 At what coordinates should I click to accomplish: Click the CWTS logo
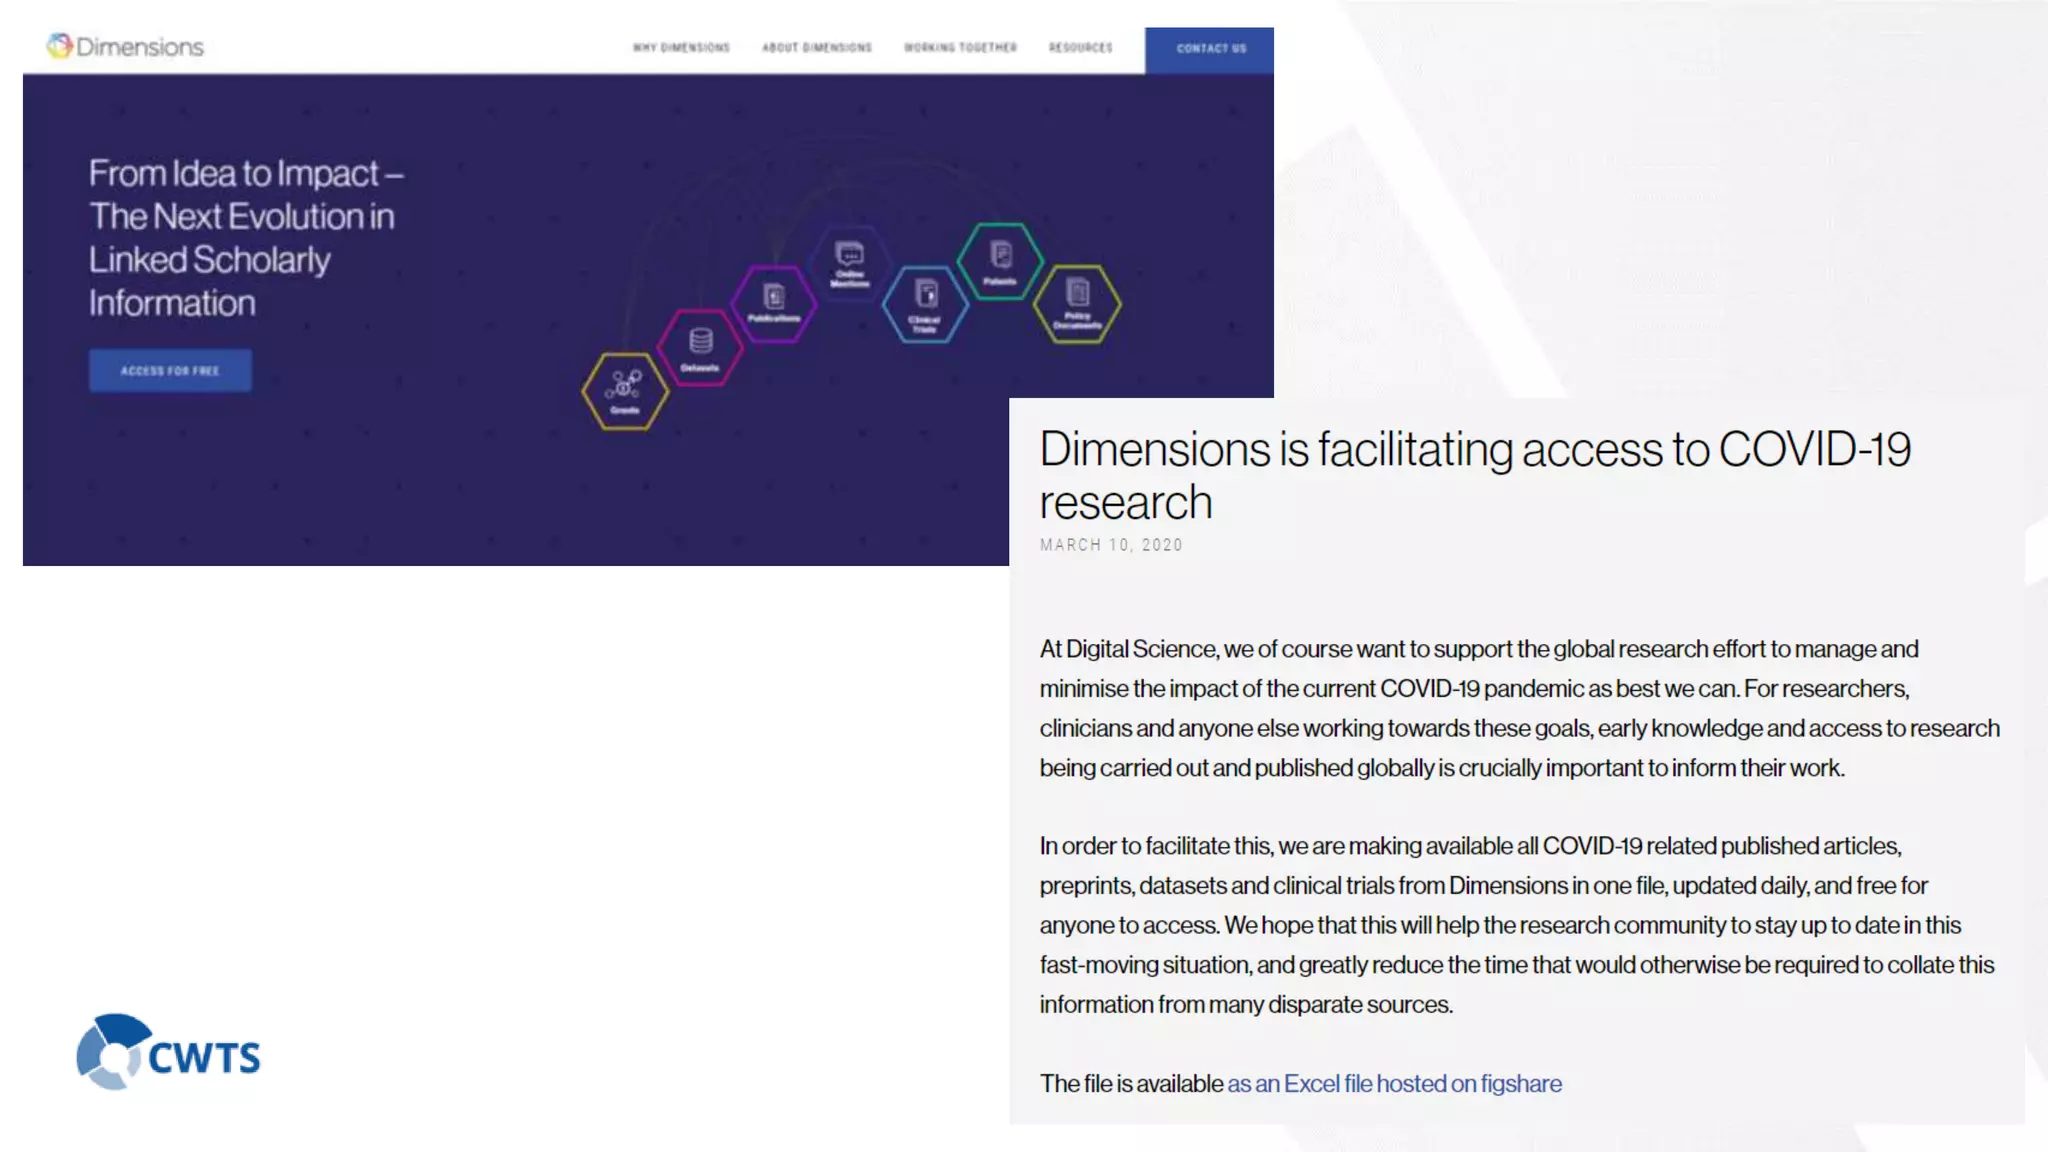click(x=169, y=1052)
